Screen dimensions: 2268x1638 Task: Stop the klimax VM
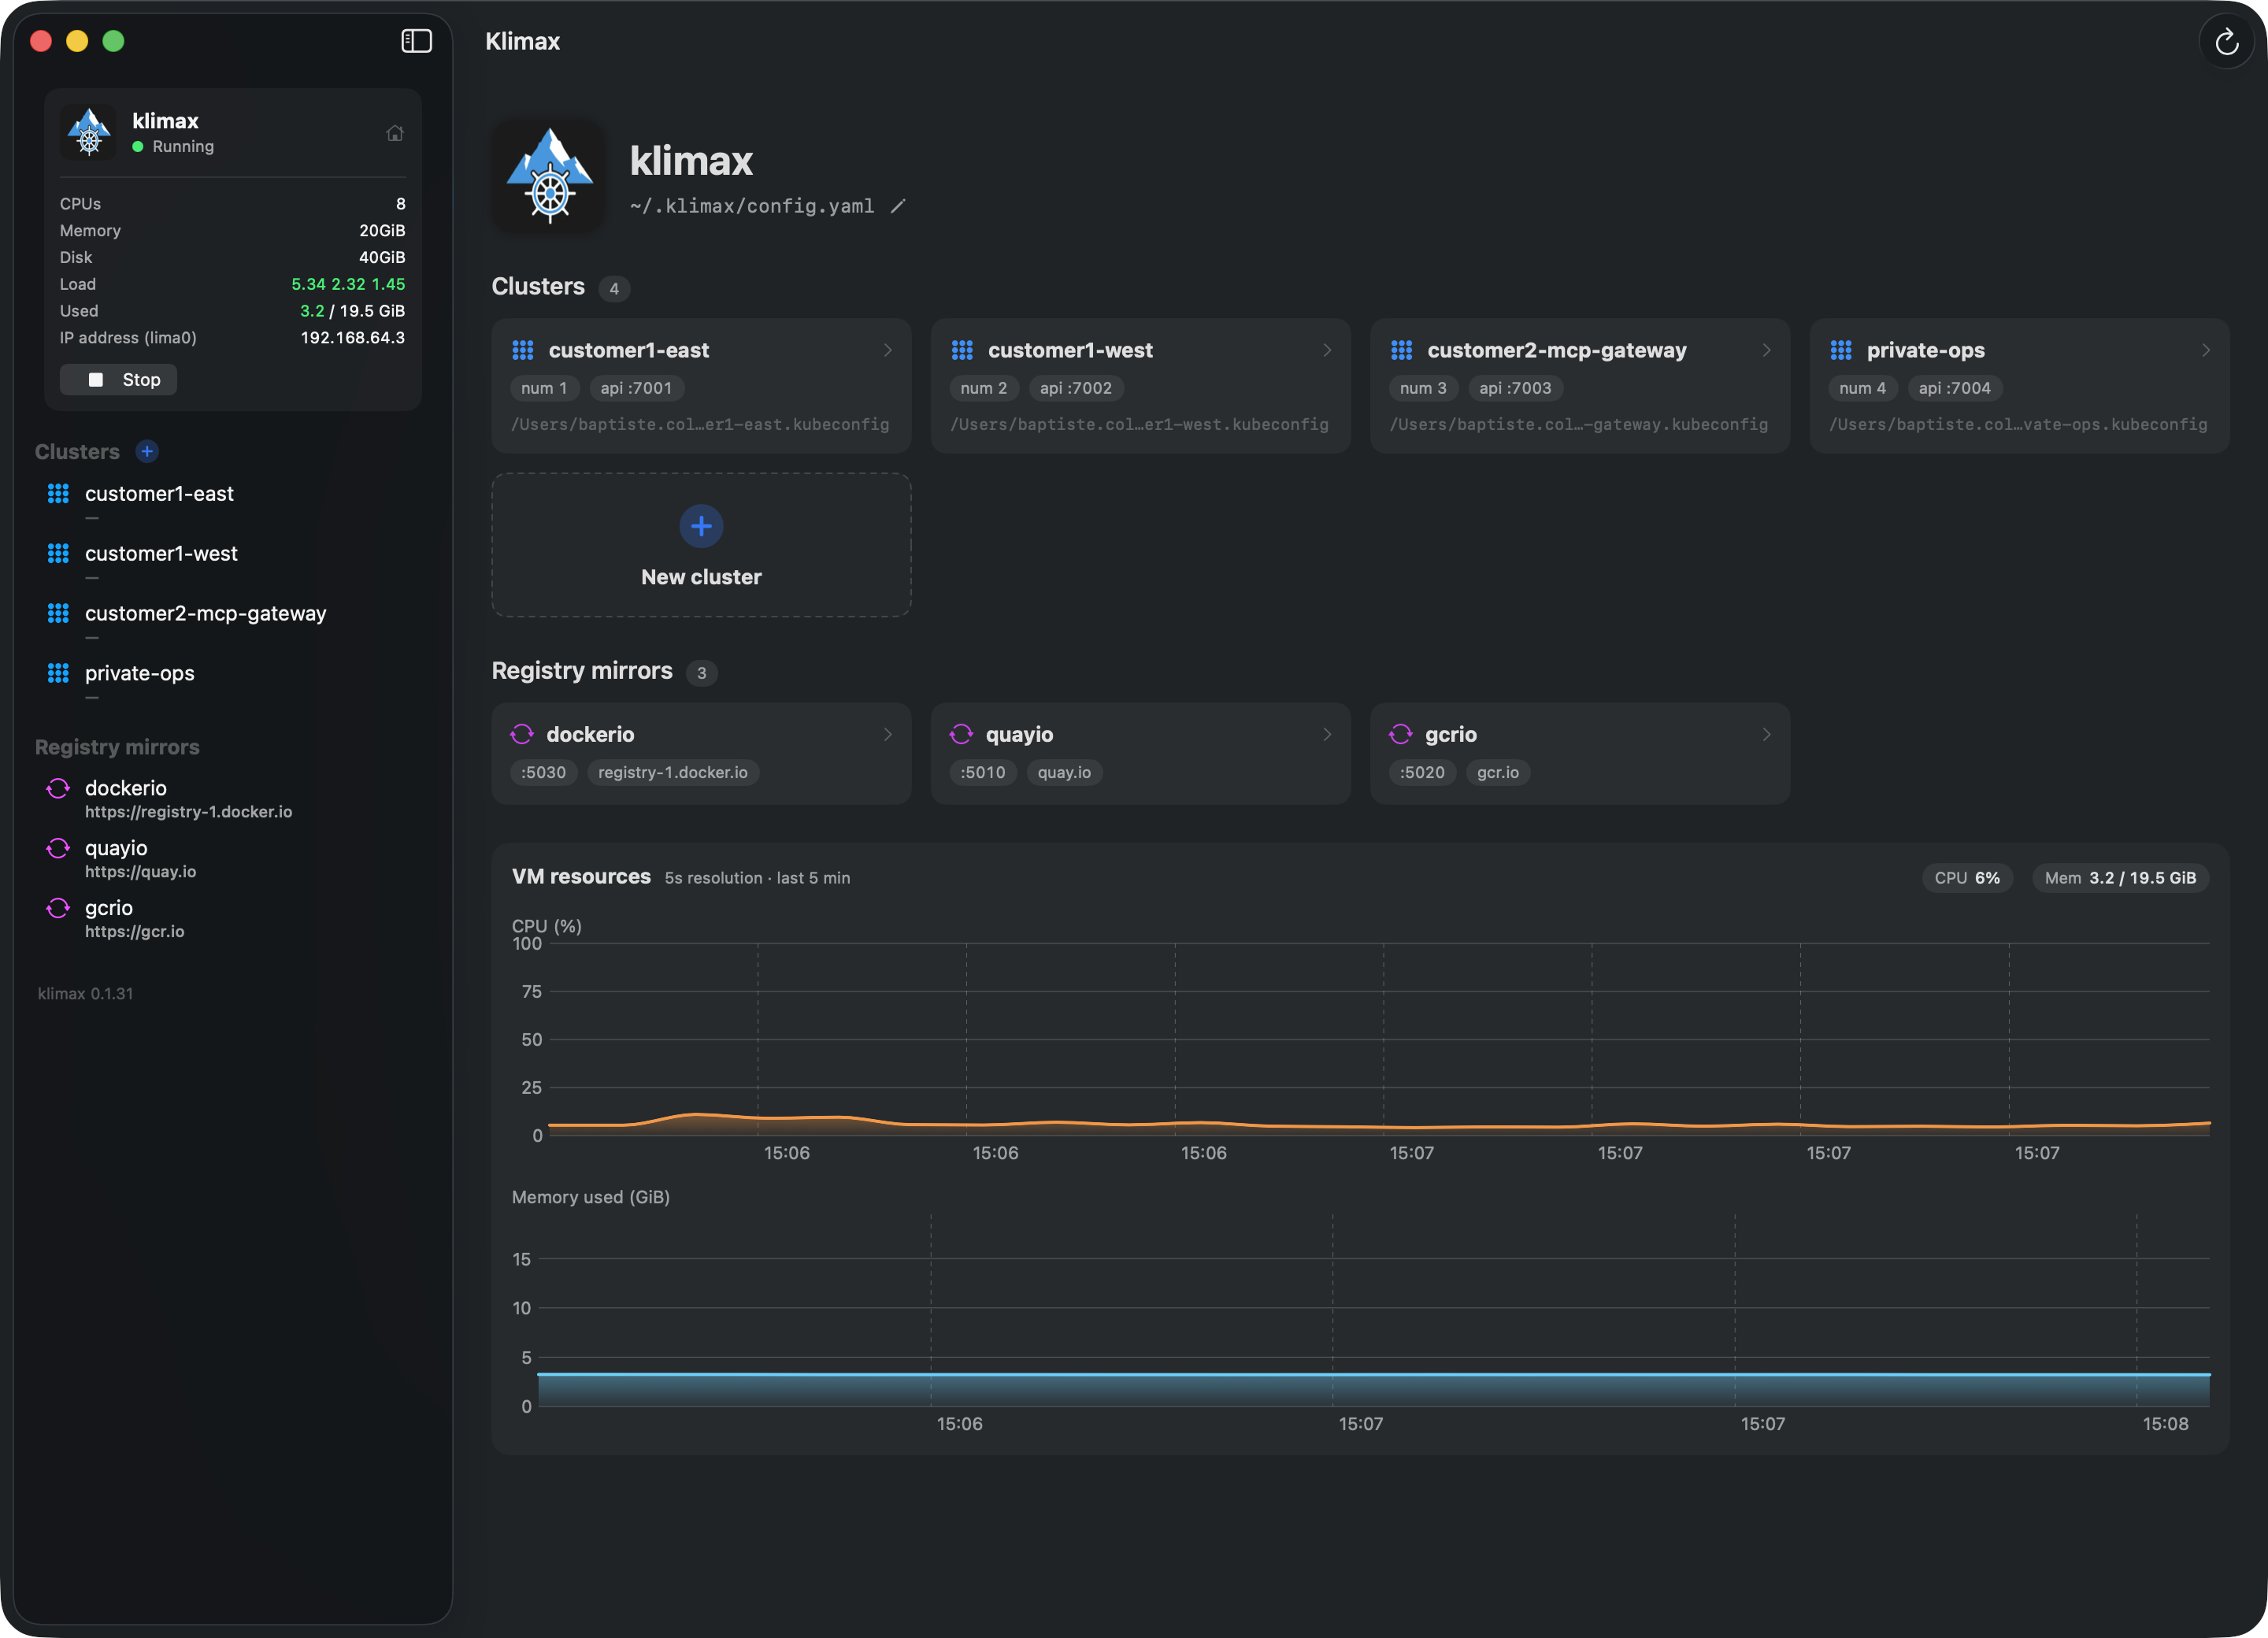[x=118, y=380]
